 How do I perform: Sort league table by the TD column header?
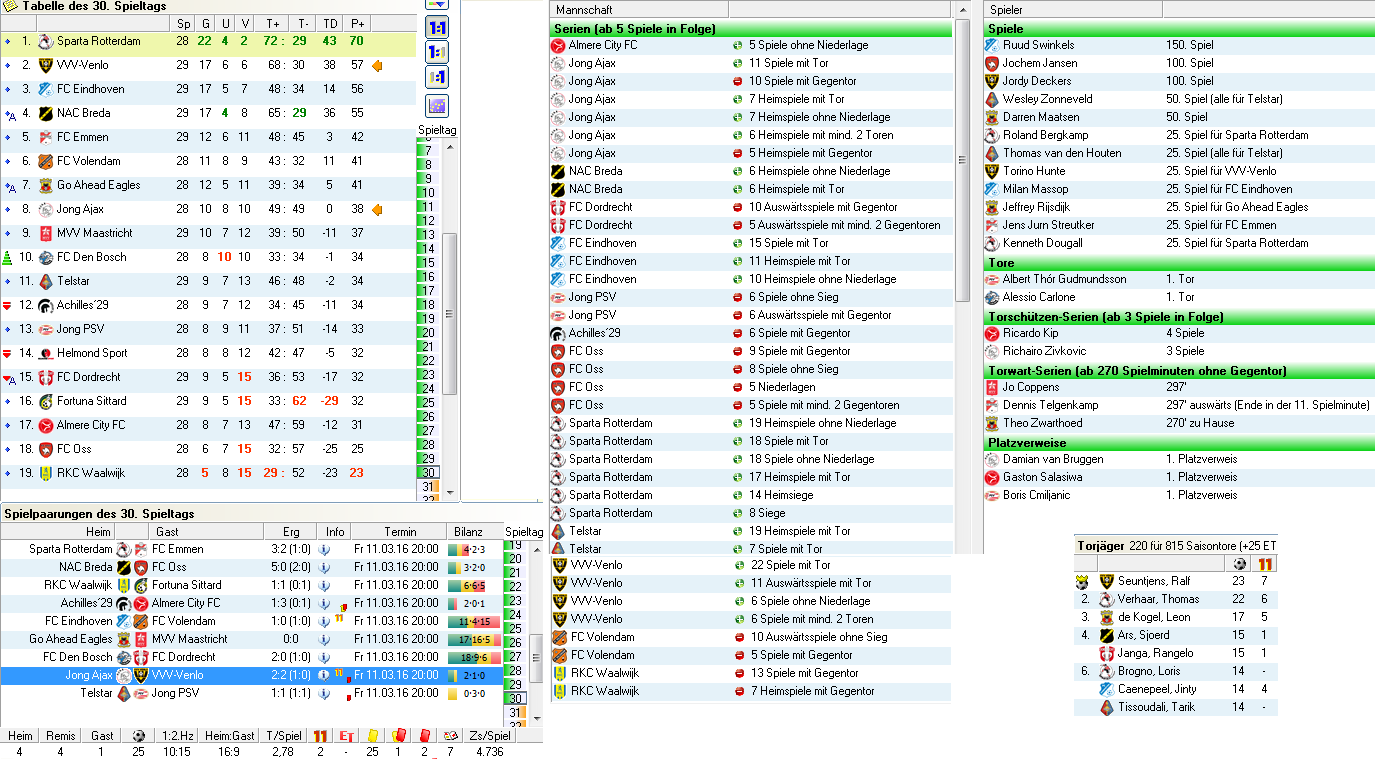point(330,23)
